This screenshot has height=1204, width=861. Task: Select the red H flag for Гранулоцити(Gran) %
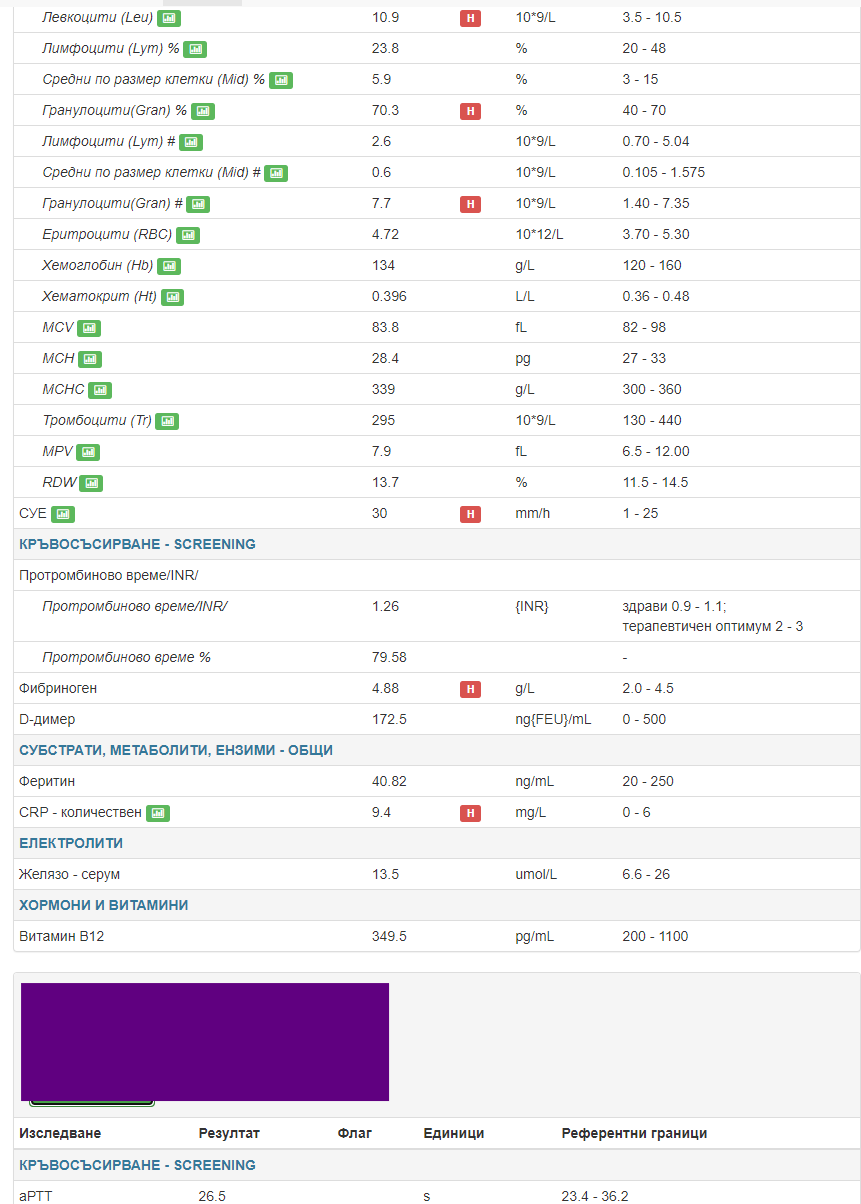(x=470, y=111)
